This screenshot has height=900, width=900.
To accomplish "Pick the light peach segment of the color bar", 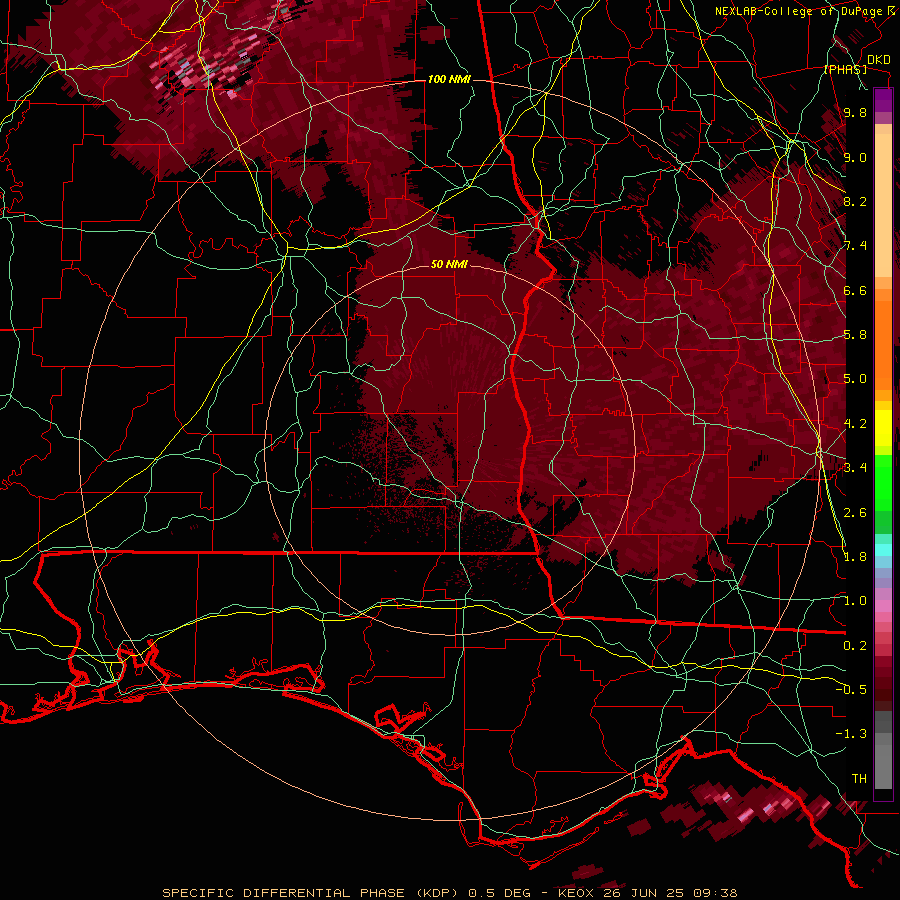I will [883, 207].
